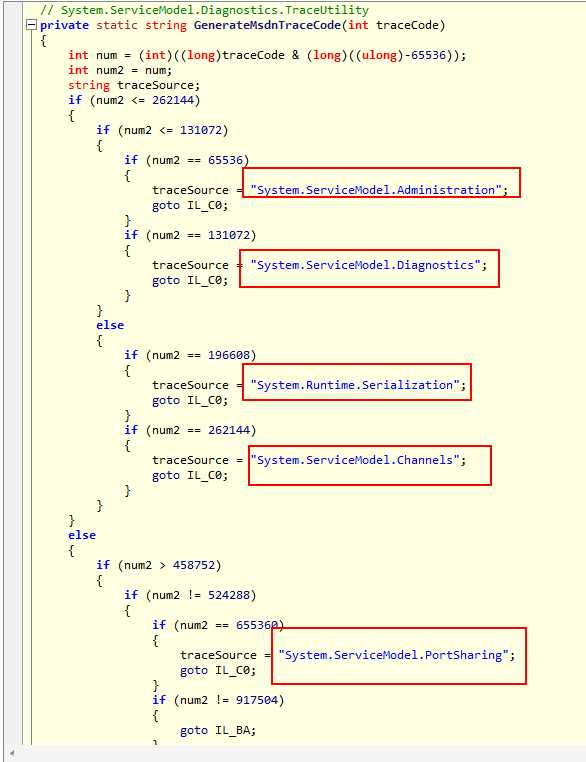Click the GenerateMsdnTraceCode method name
Viewport: 586px width, 762px height.
(x=267, y=25)
